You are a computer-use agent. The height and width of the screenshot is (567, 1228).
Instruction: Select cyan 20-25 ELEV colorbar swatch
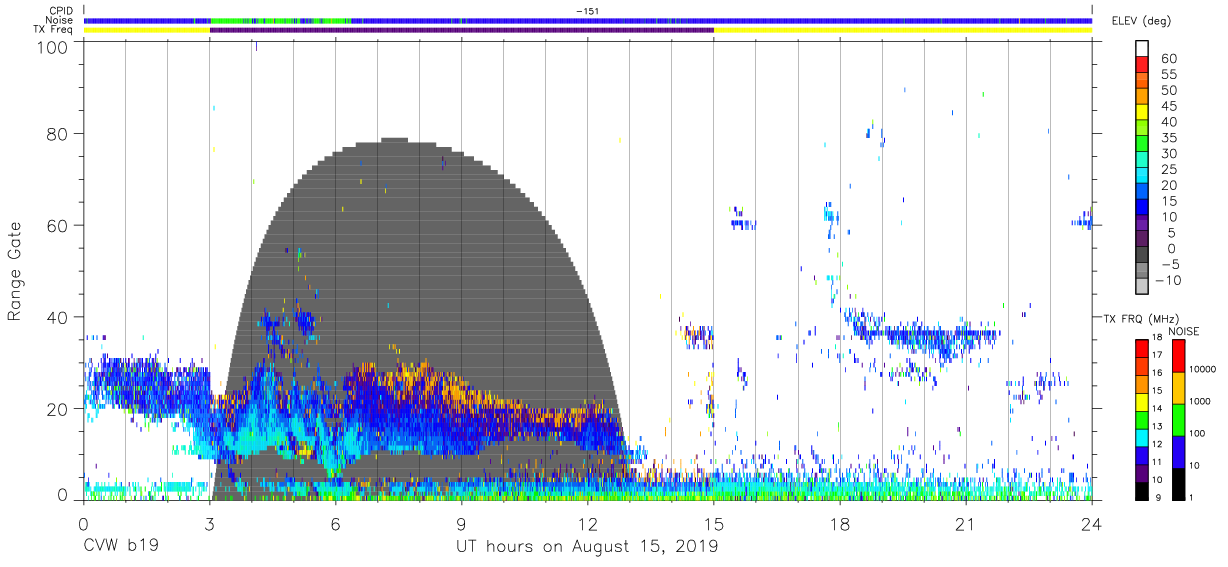tap(1143, 177)
